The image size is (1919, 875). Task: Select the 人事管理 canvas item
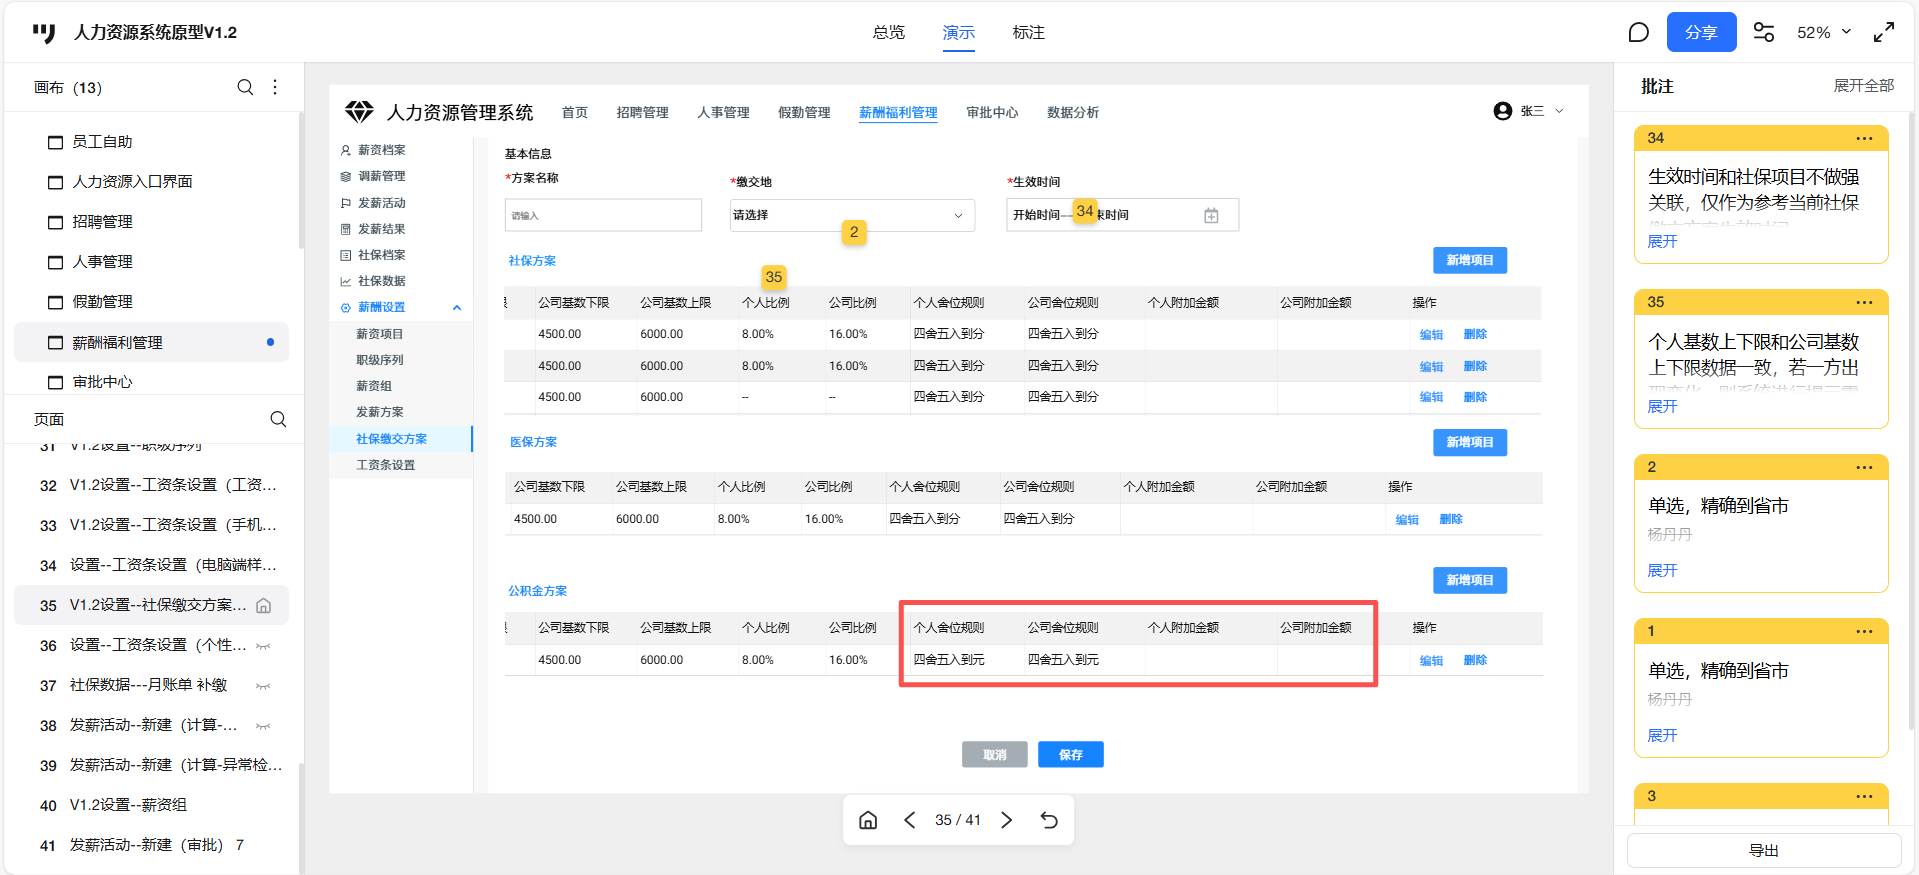point(102,262)
